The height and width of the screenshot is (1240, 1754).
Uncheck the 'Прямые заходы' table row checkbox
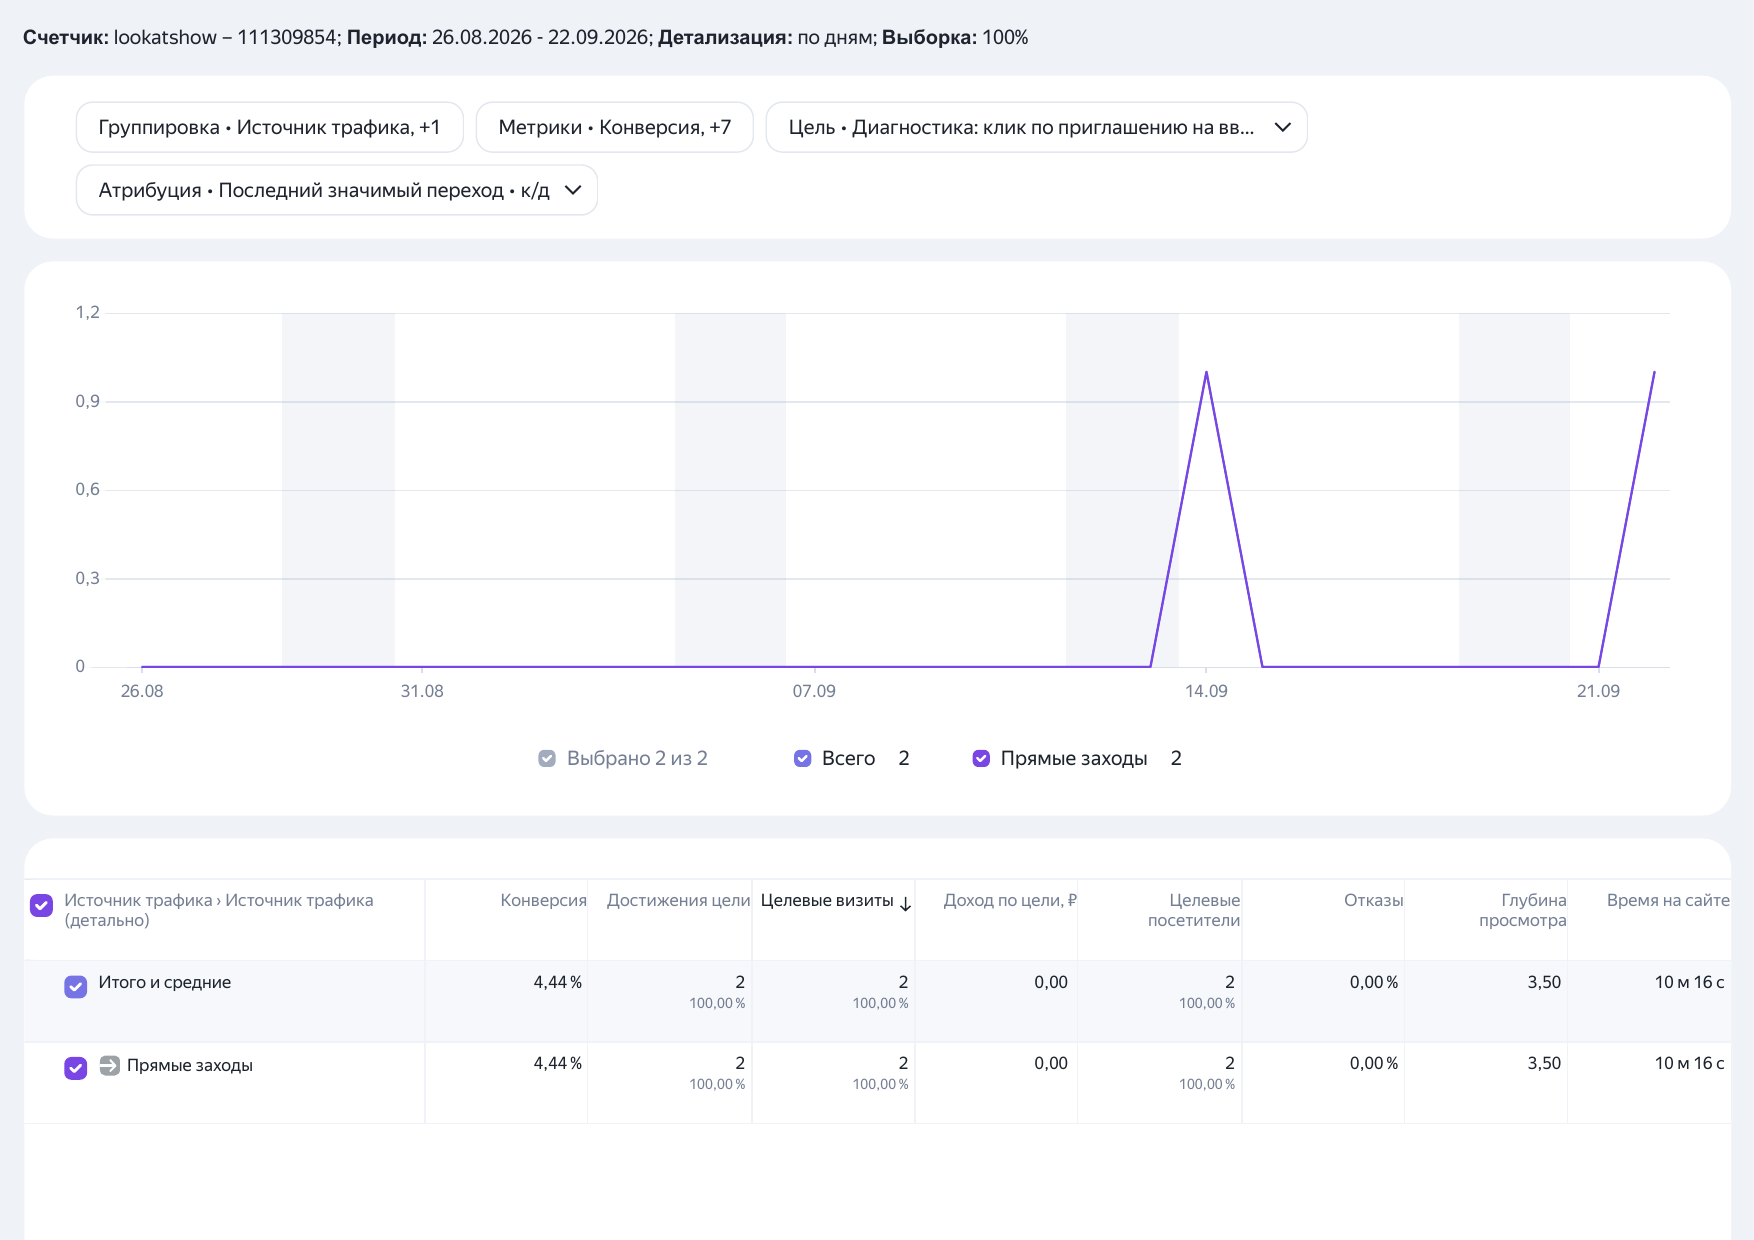[75, 1068]
